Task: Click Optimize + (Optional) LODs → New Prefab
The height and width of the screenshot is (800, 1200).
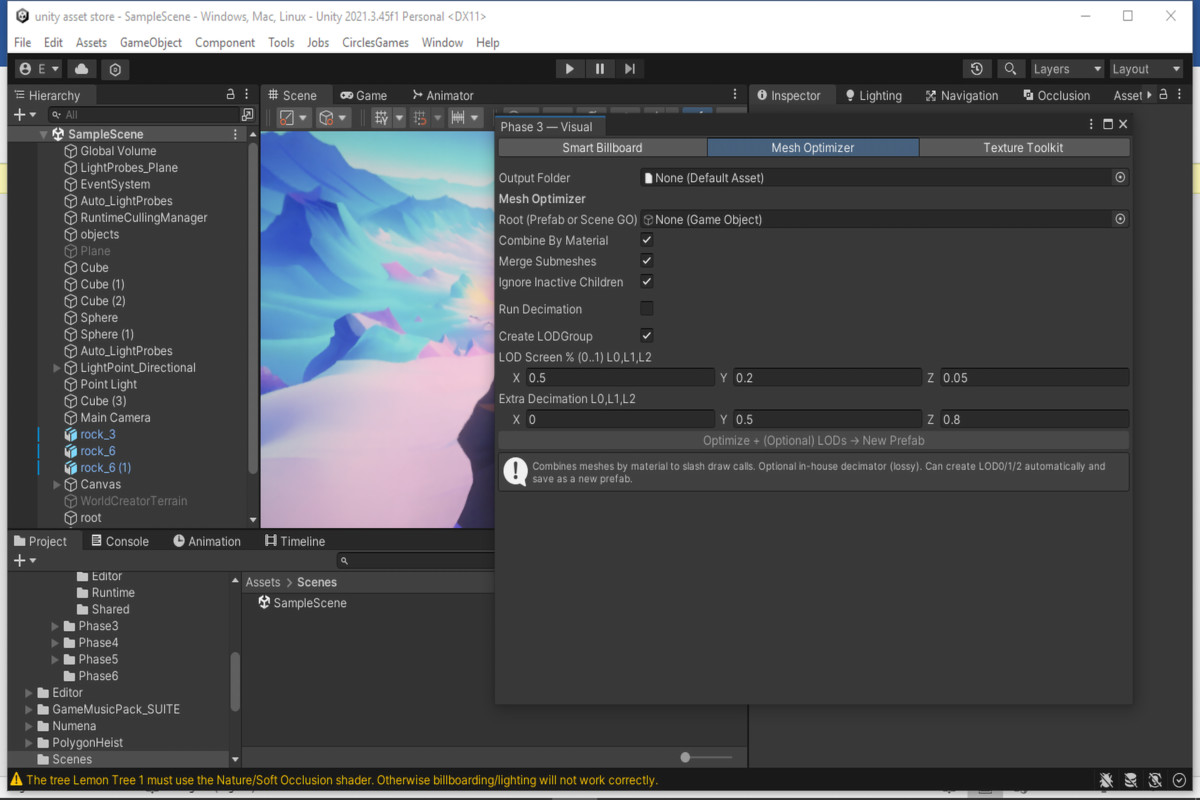Action: pyautogui.click(x=814, y=440)
